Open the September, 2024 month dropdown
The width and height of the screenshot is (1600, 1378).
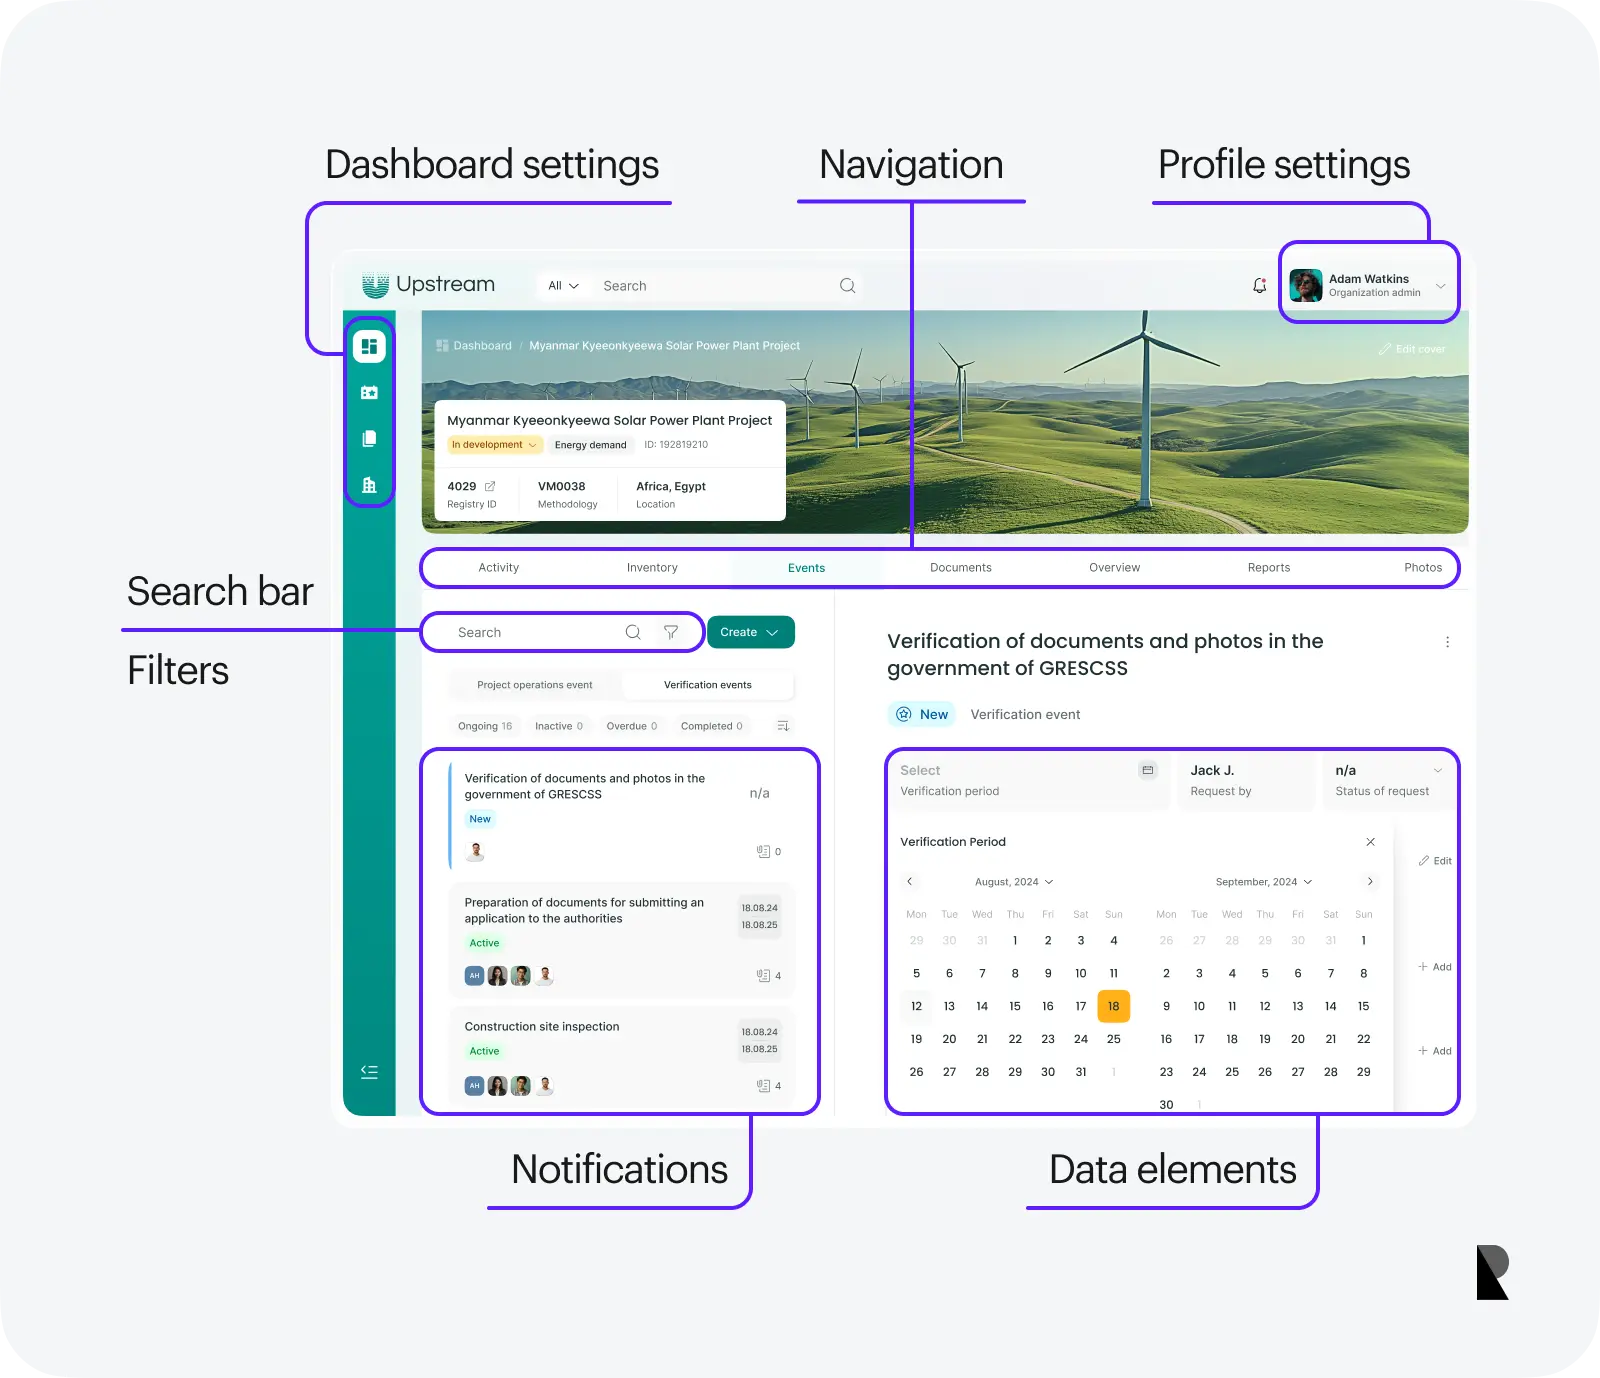1264,882
